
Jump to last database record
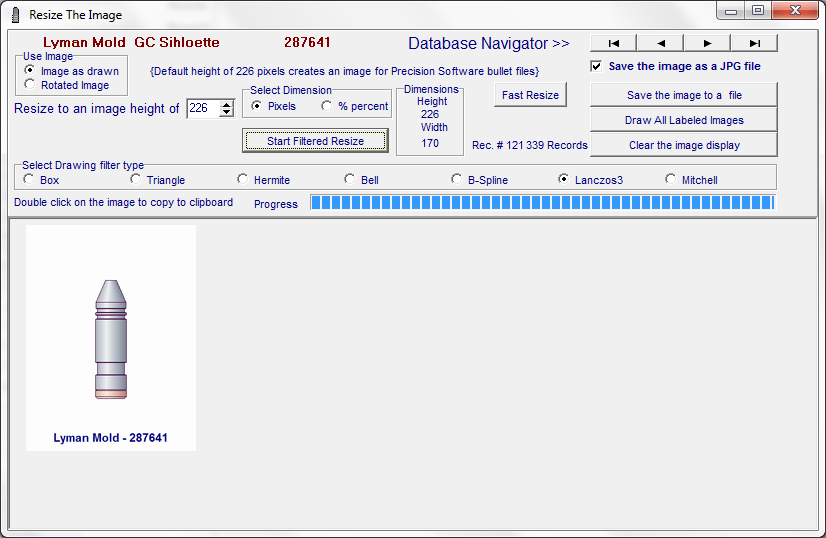[x=754, y=43]
